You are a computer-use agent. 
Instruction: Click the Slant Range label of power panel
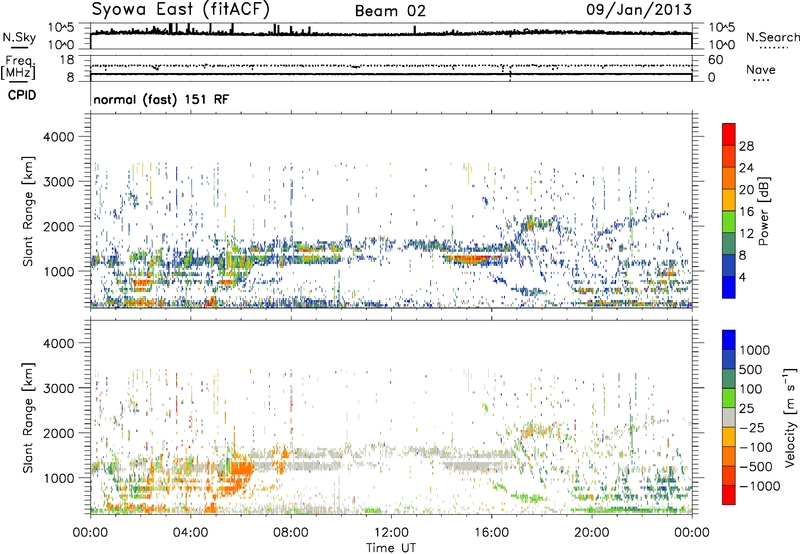click(x=29, y=211)
